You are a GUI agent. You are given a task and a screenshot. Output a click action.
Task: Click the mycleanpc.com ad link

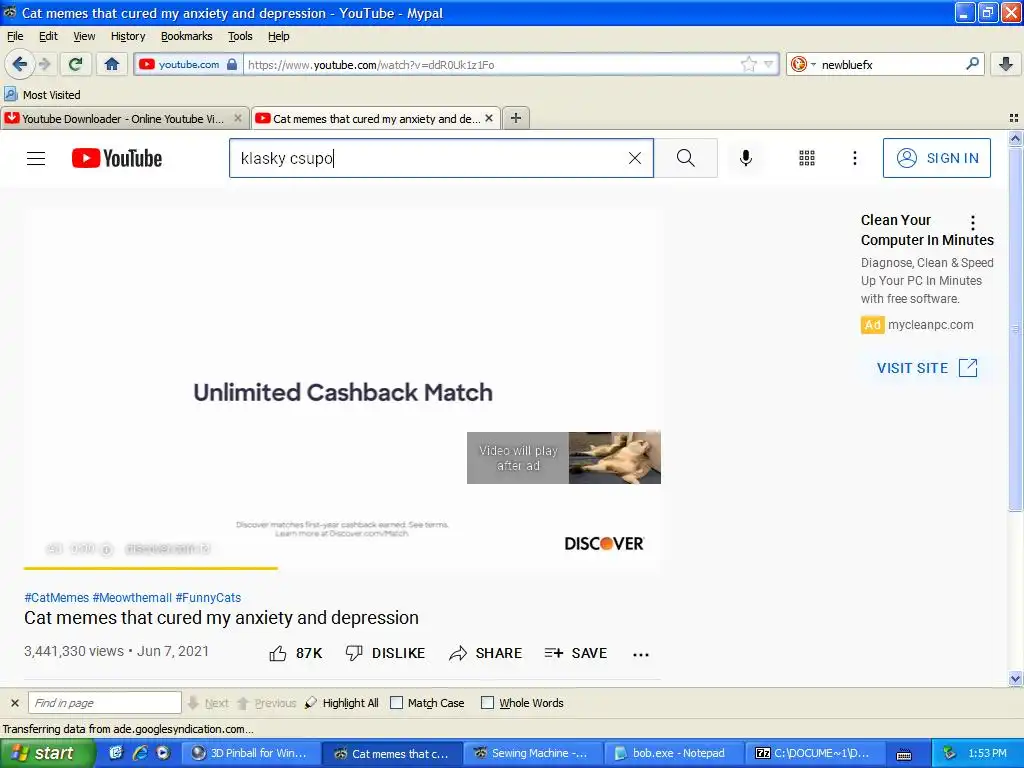point(931,325)
